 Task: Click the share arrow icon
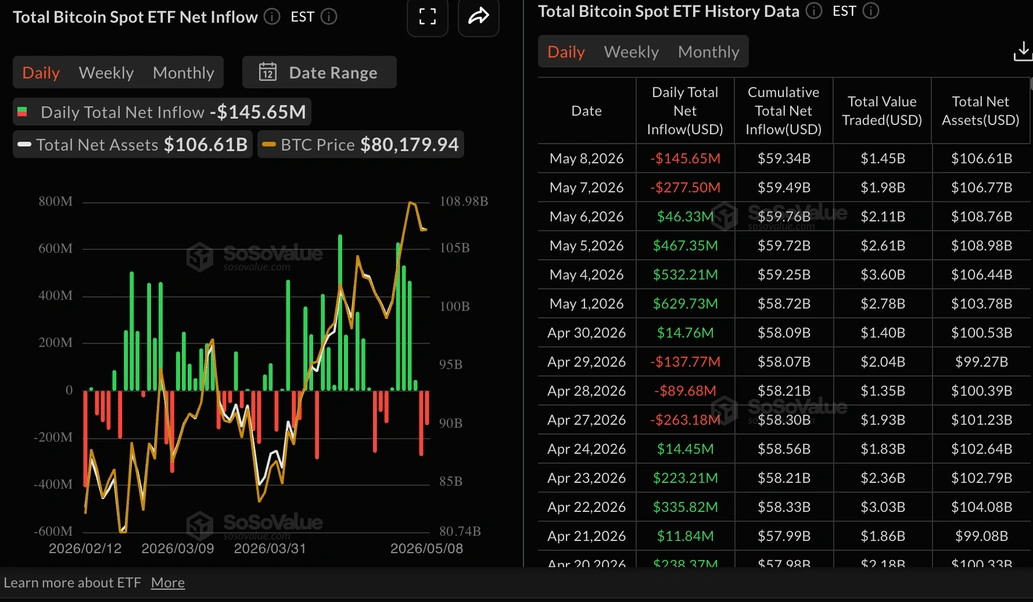coord(478,16)
